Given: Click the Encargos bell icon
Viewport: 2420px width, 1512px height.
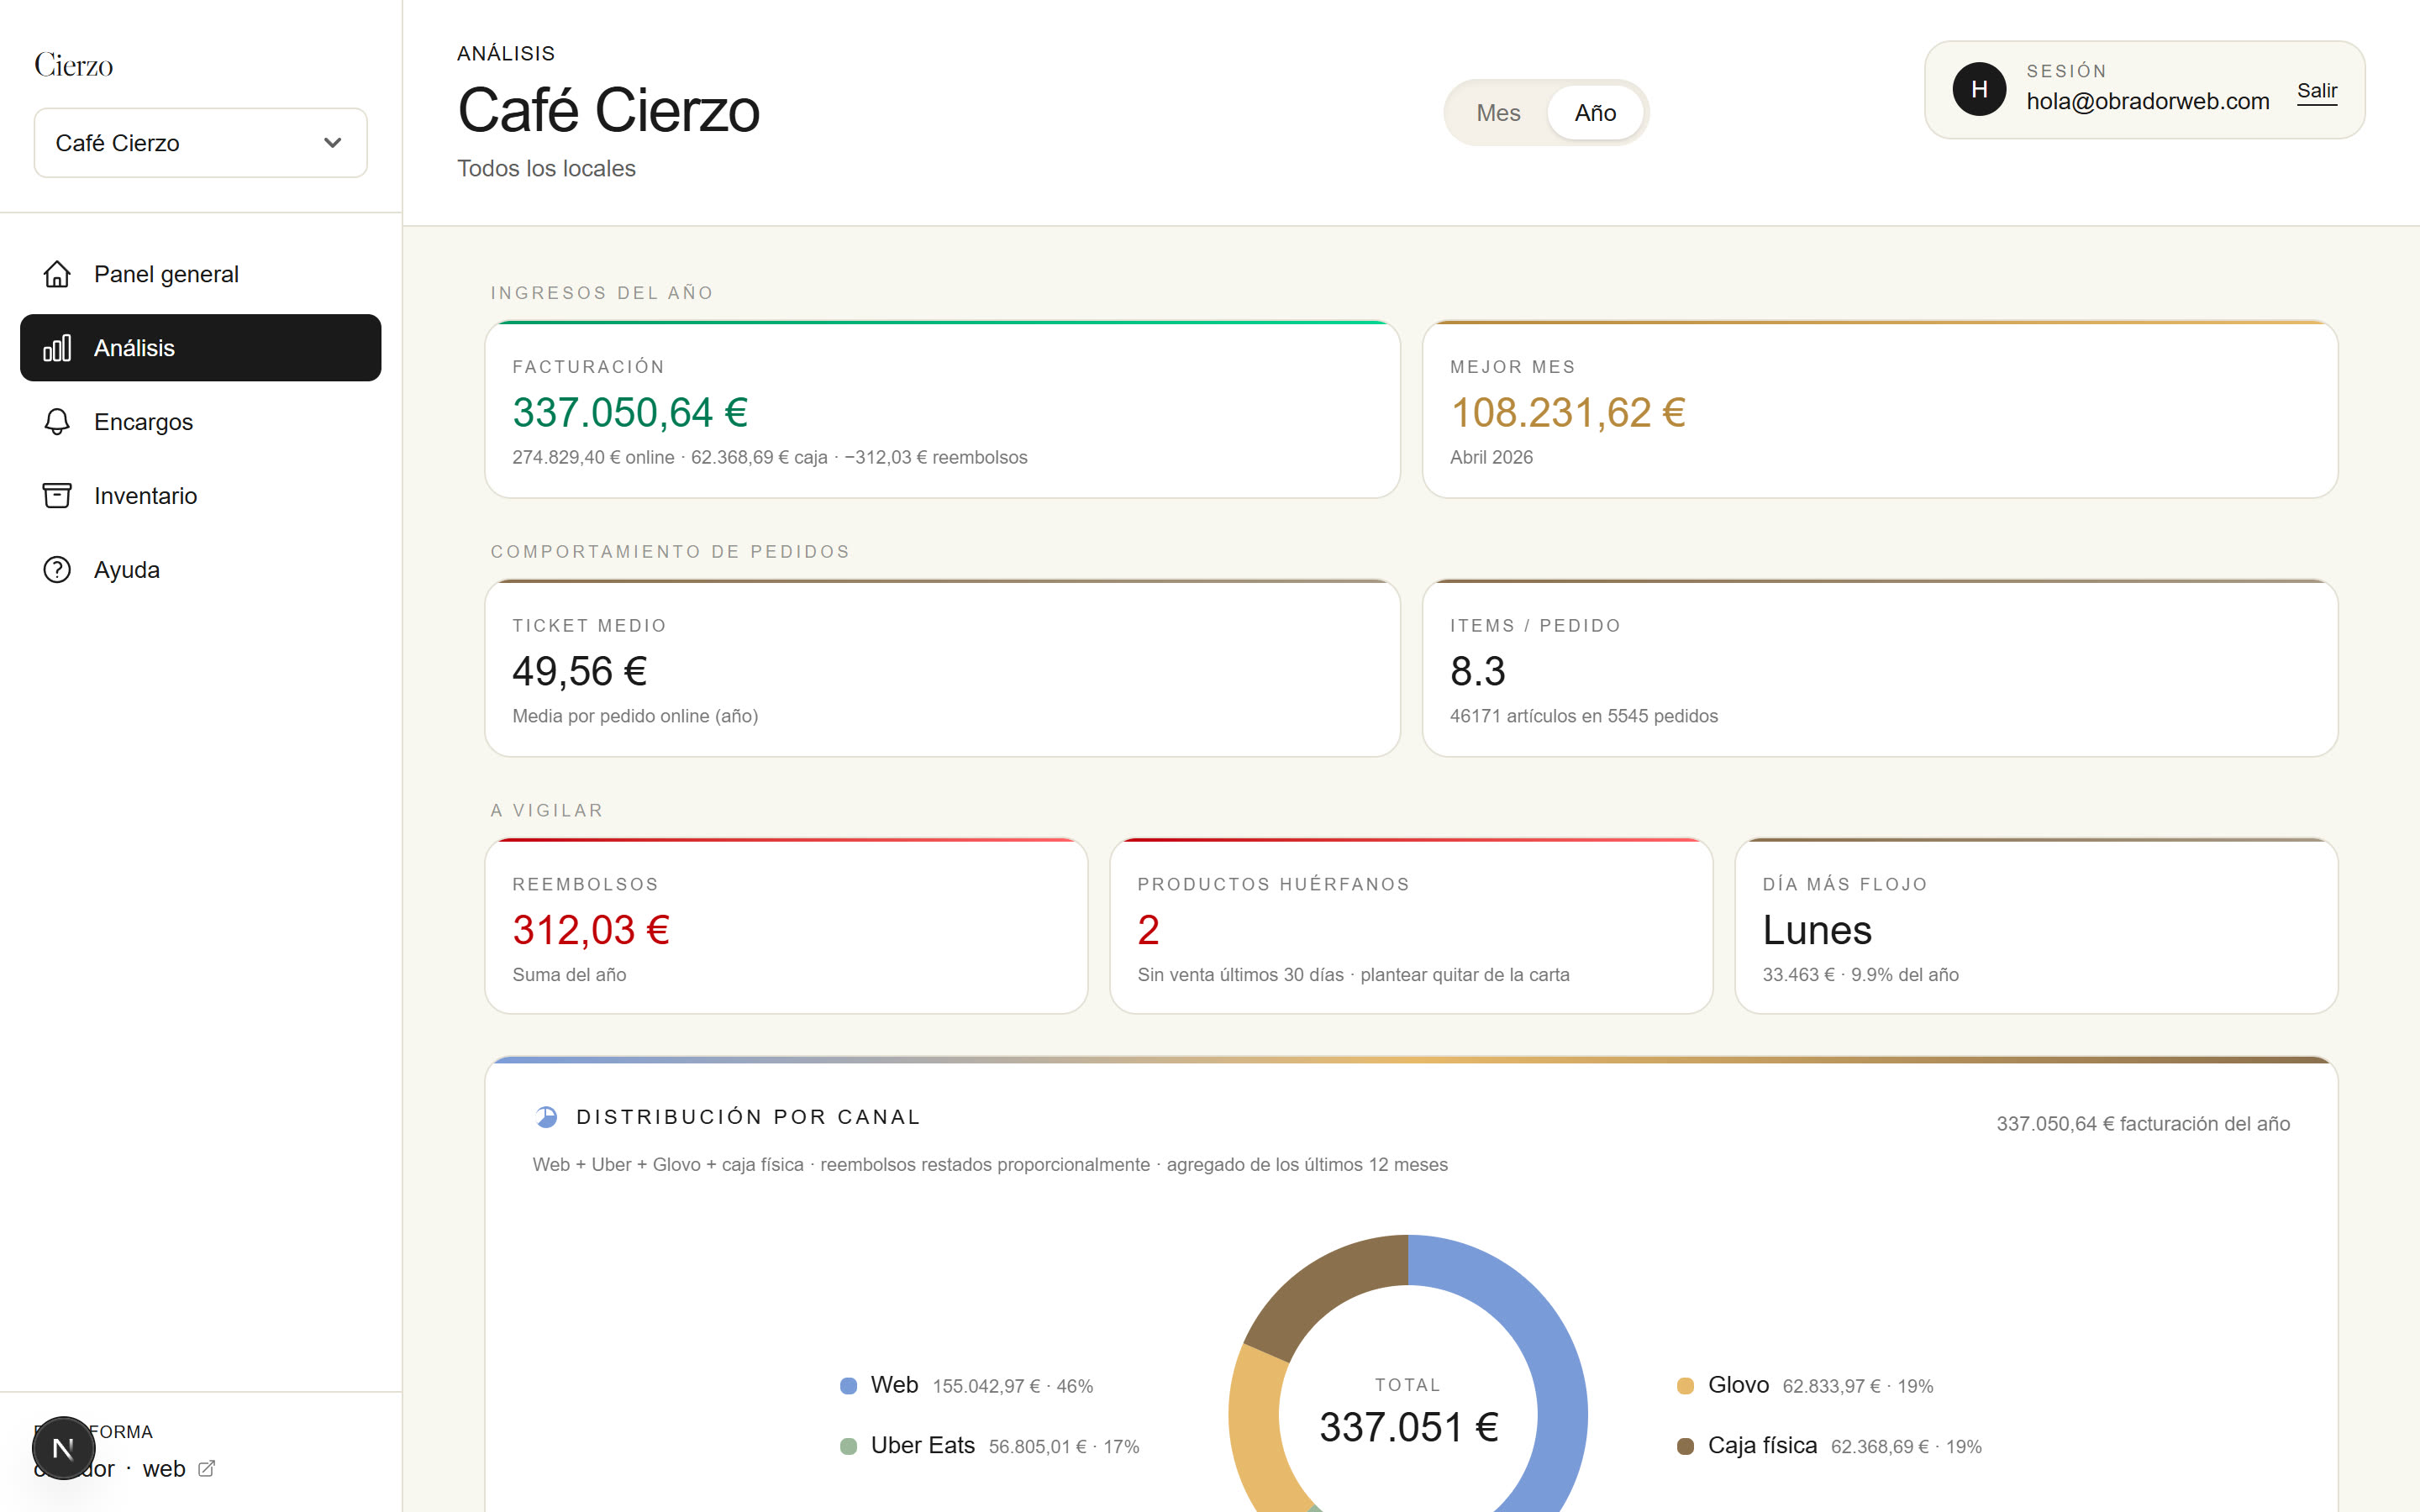Looking at the screenshot, I should [57, 422].
